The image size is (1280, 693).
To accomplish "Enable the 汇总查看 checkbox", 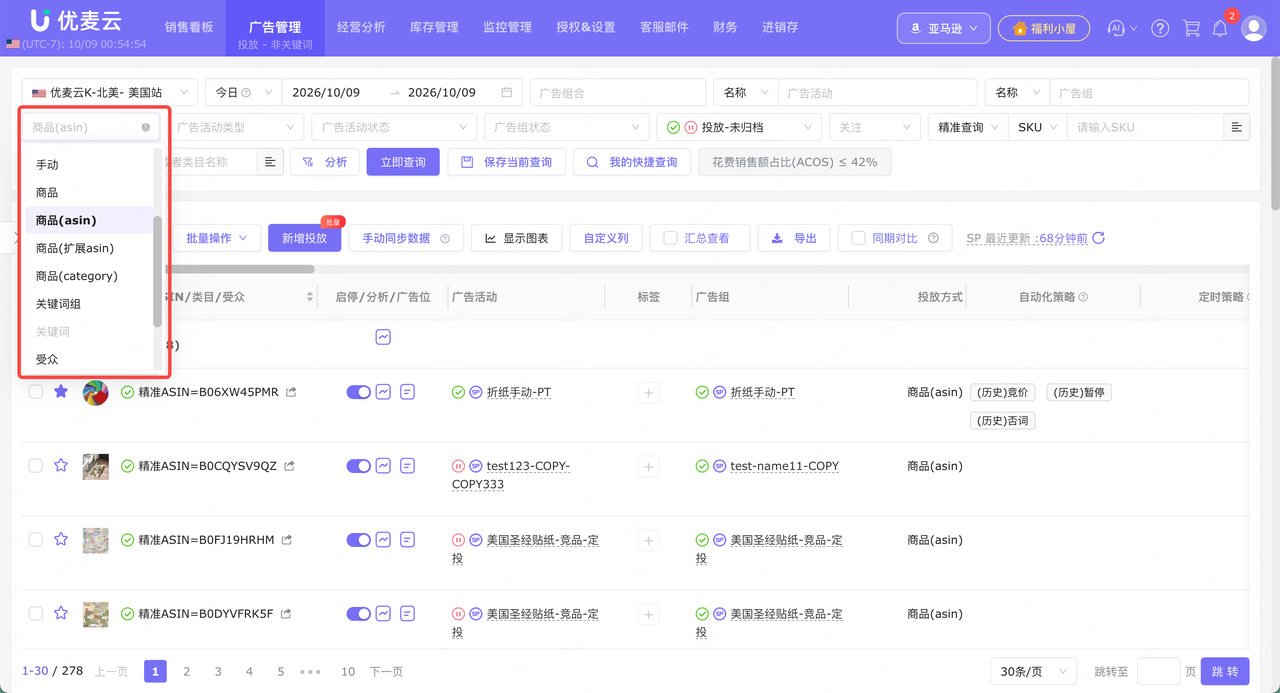I will [x=670, y=238].
